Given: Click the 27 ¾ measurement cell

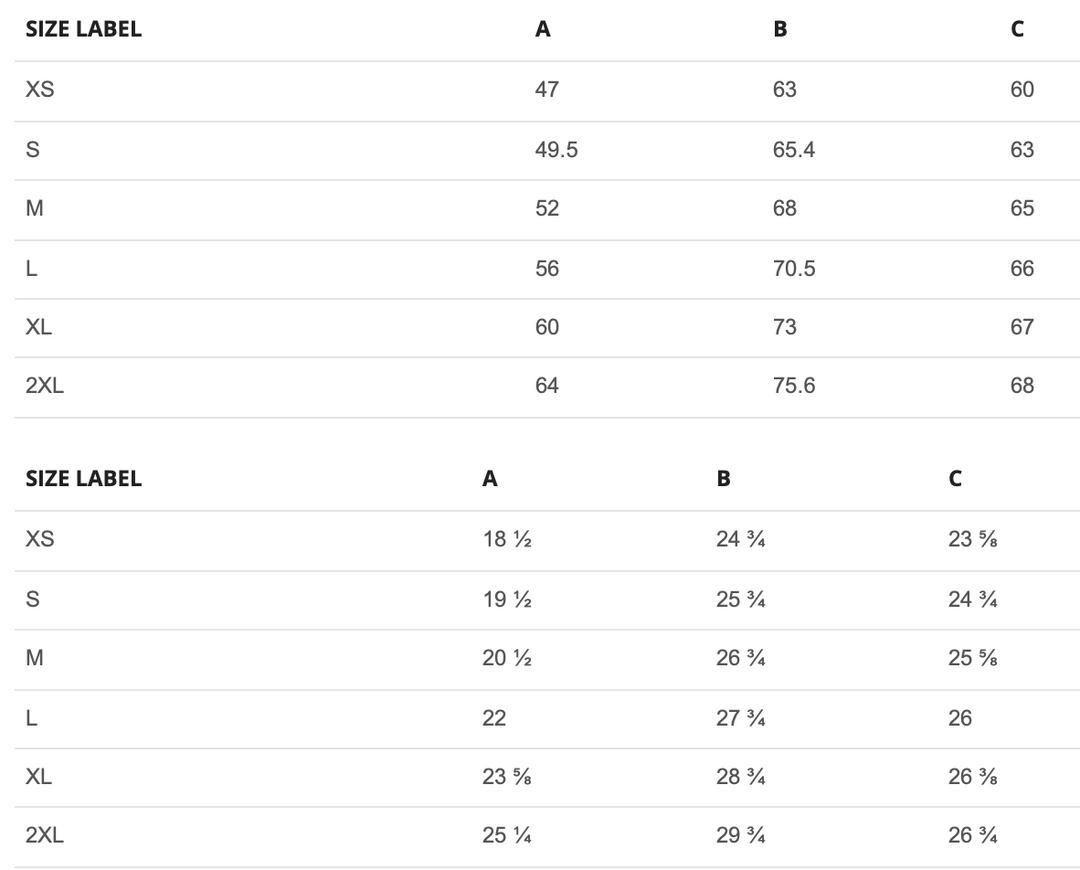Looking at the screenshot, I should (741, 718).
